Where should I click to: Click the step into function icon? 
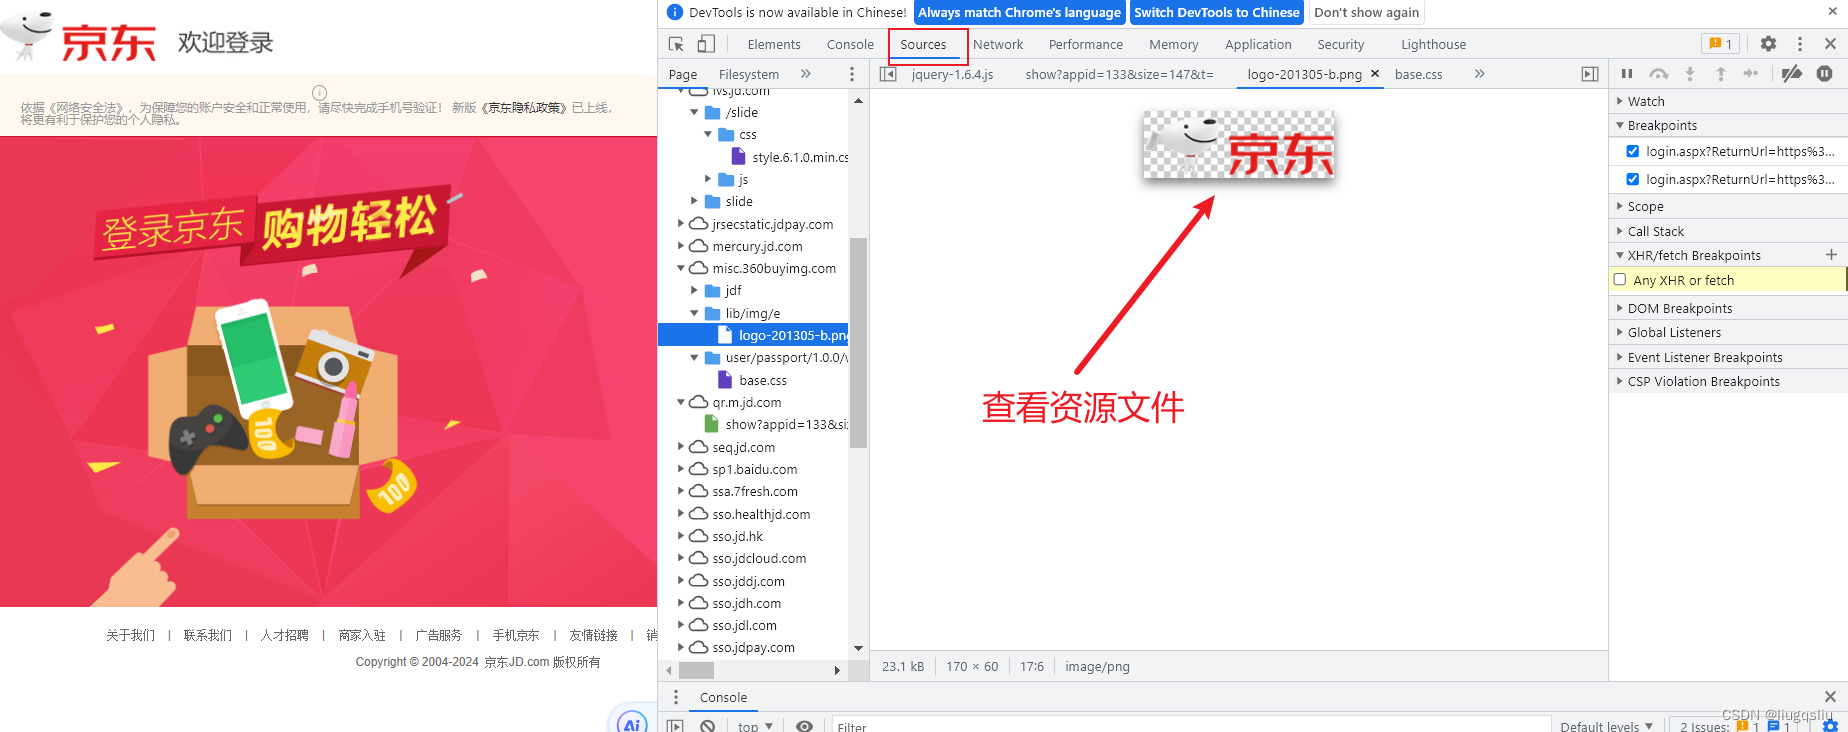pyautogui.click(x=1690, y=74)
